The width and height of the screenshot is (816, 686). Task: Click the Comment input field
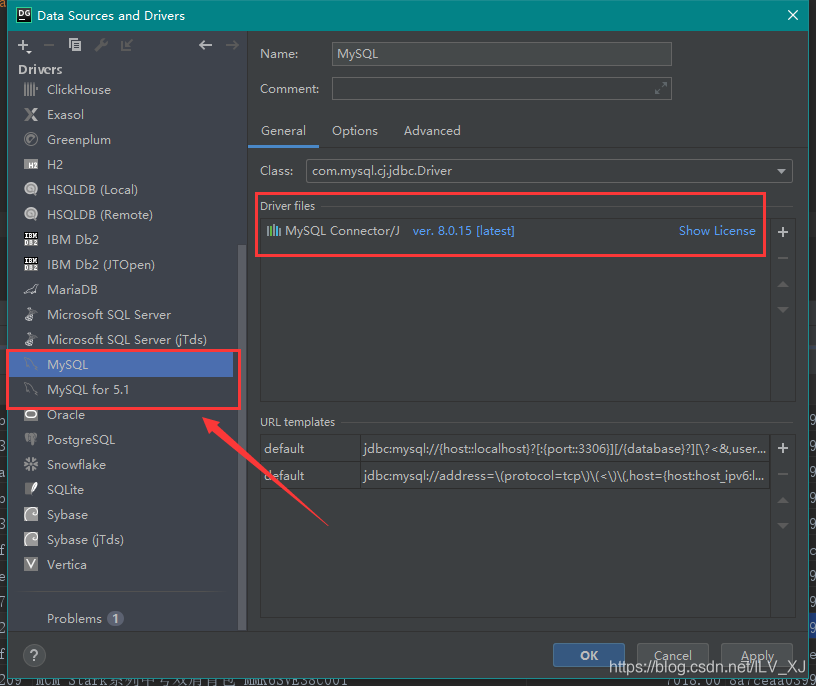pos(501,88)
